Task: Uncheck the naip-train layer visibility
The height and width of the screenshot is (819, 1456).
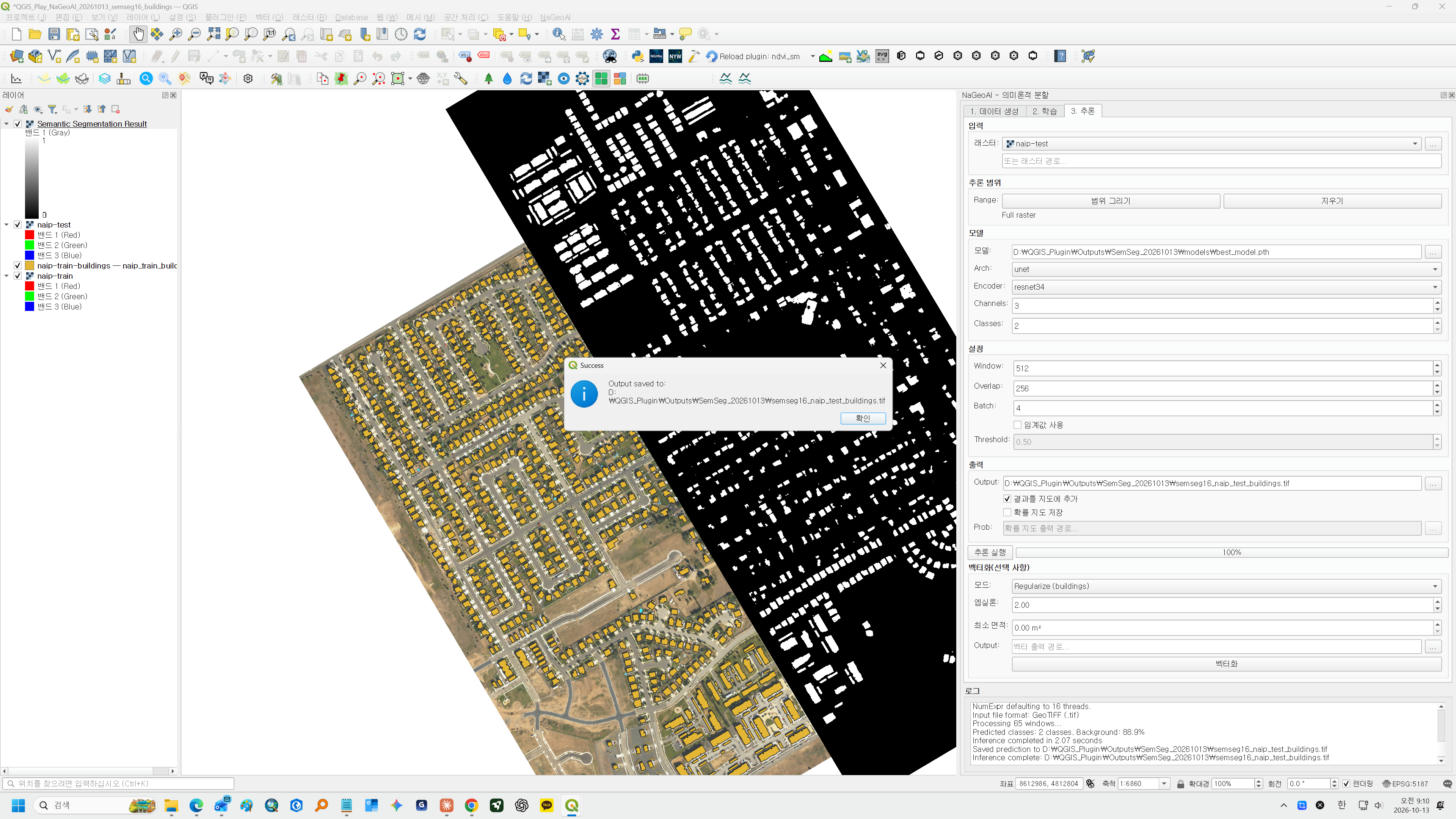Action: pyautogui.click(x=17, y=276)
